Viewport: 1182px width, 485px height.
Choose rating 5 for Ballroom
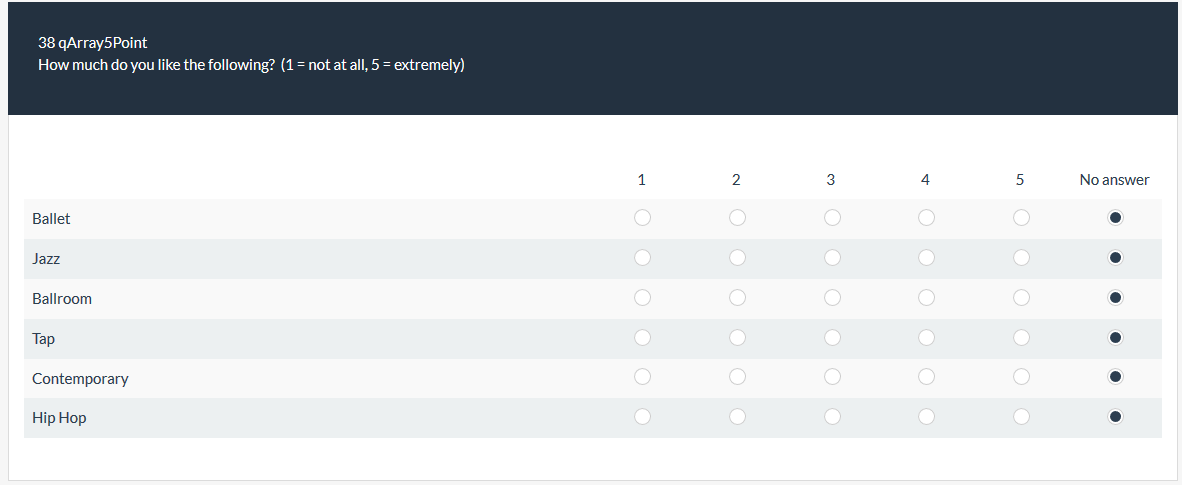[x=1021, y=298]
